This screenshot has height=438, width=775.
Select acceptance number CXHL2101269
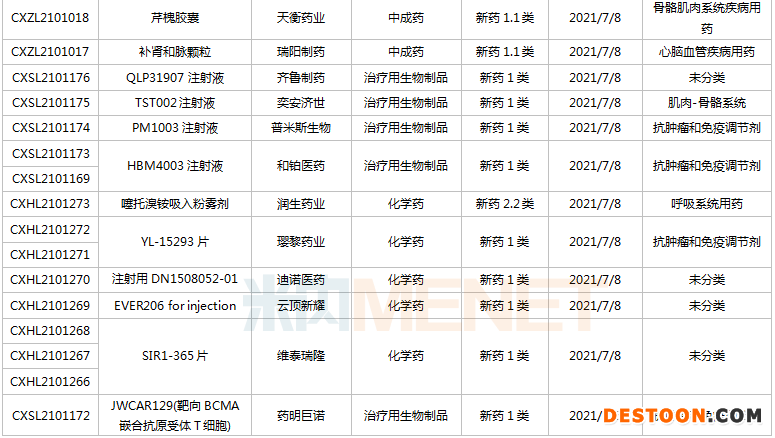tap(50, 306)
